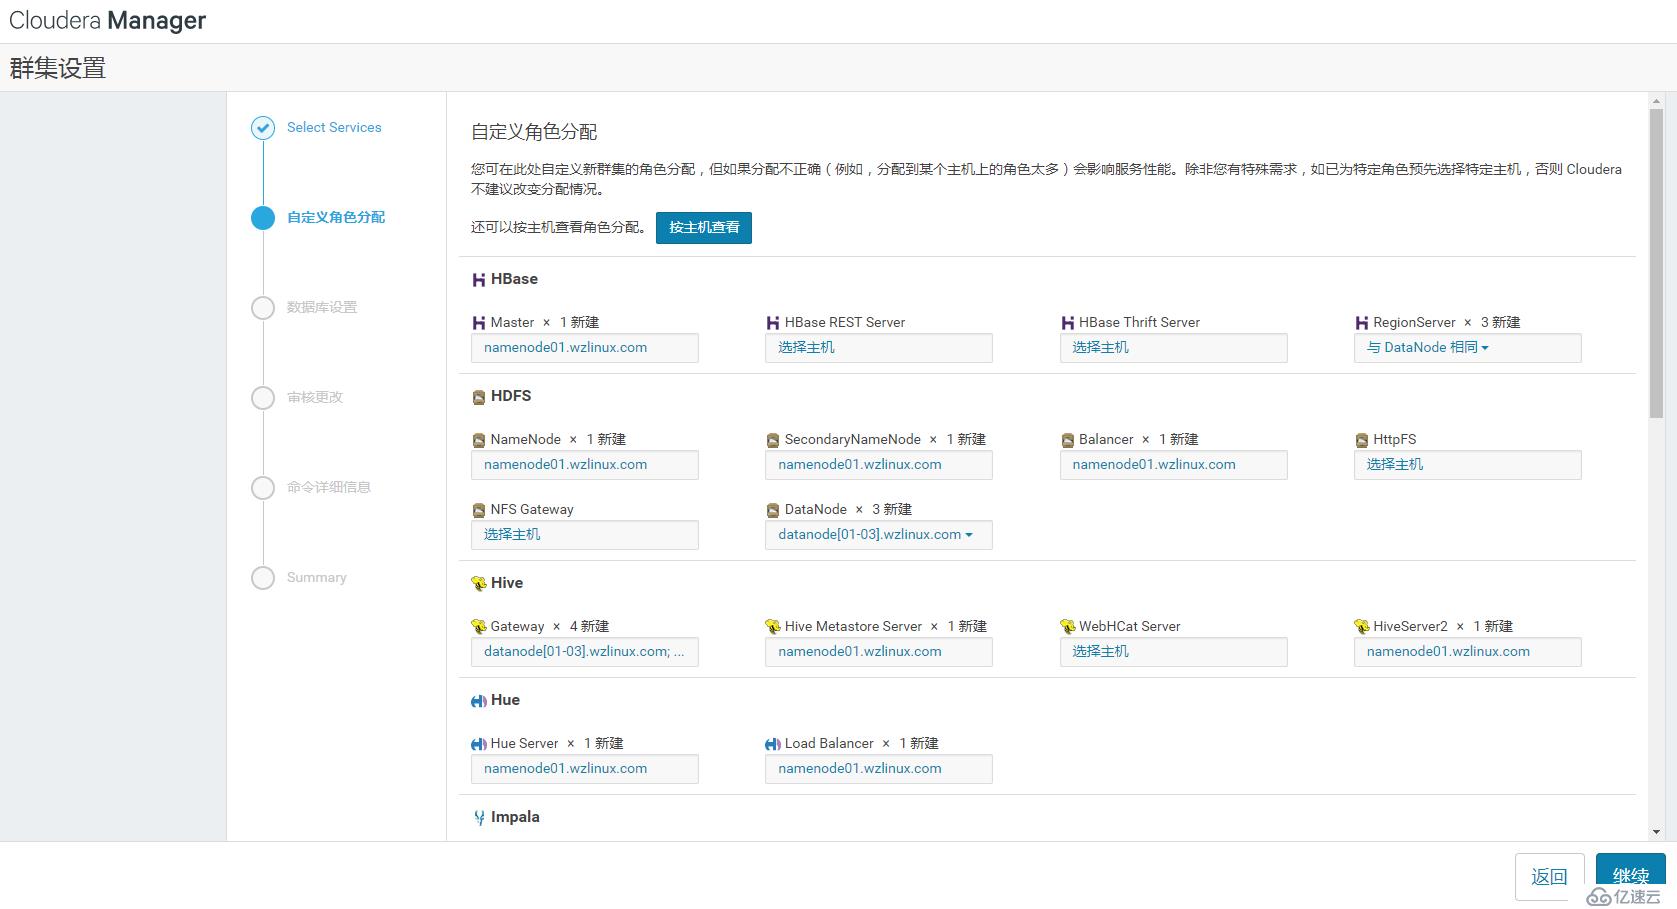The image size is (1677, 909).
Task: Click the RegionServer role icon
Action: click(1361, 323)
